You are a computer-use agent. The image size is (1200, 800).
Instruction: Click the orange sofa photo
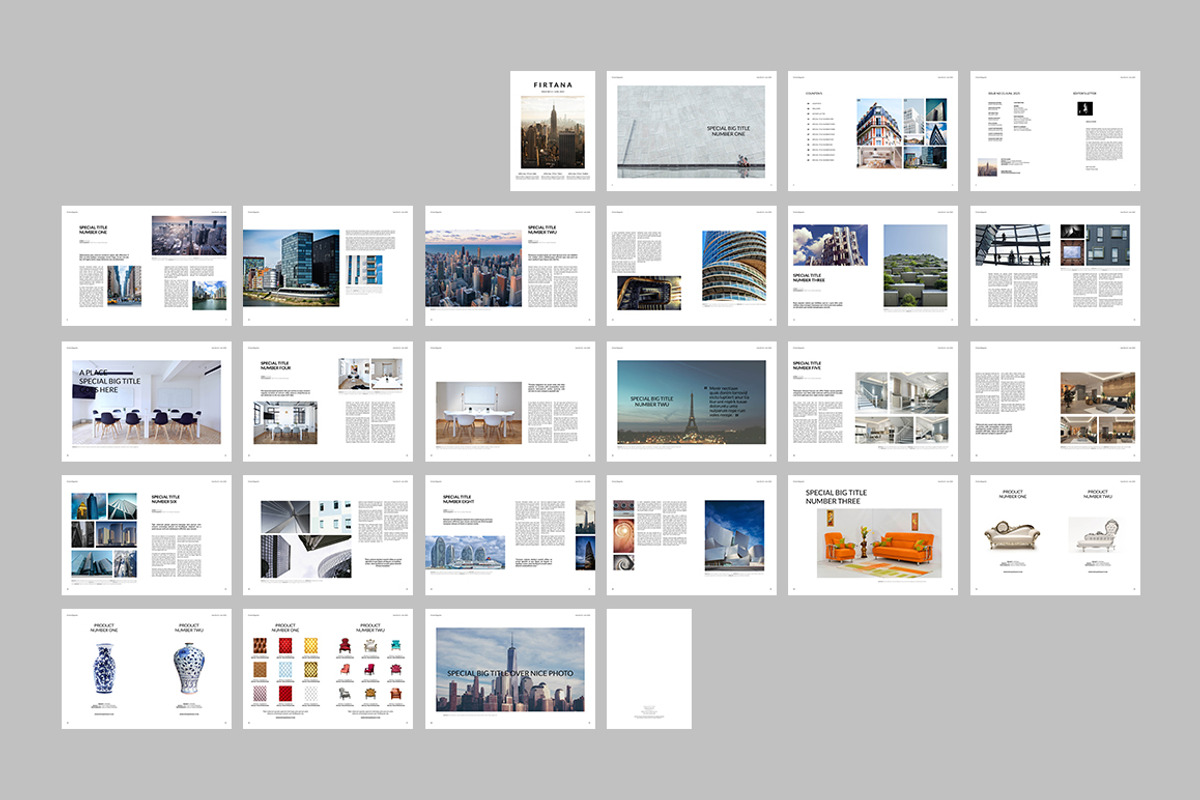click(879, 543)
